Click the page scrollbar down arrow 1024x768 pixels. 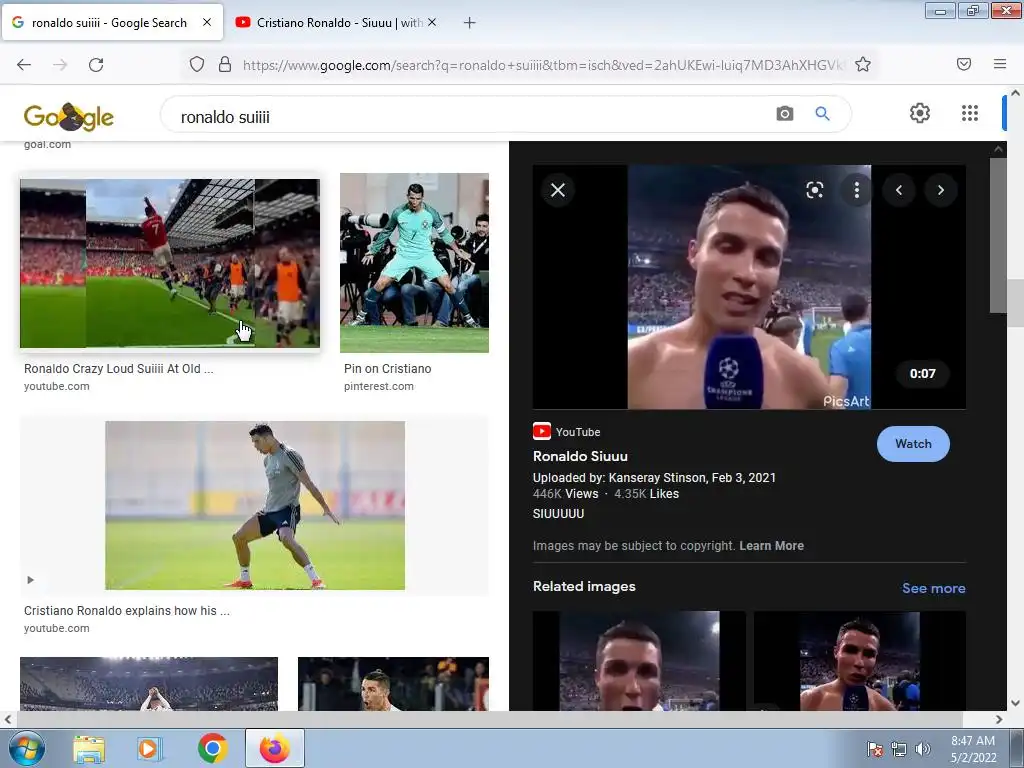(x=1015, y=703)
